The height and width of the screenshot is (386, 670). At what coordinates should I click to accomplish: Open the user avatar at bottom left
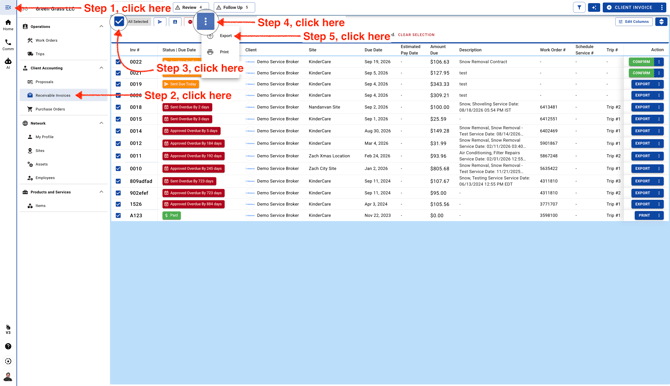pos(8,377)
